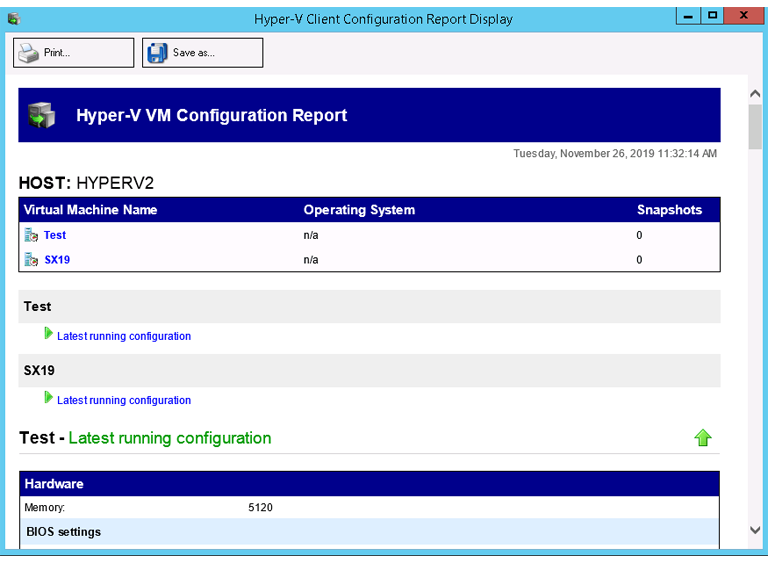This screenshot has height=563, width=768.
Task: Click the green up arrow to return to top
Action: 703,438
